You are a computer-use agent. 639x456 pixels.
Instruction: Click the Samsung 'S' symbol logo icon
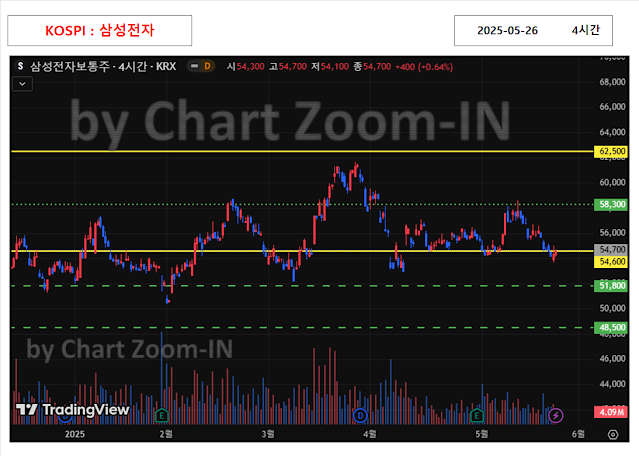(20, 66)
